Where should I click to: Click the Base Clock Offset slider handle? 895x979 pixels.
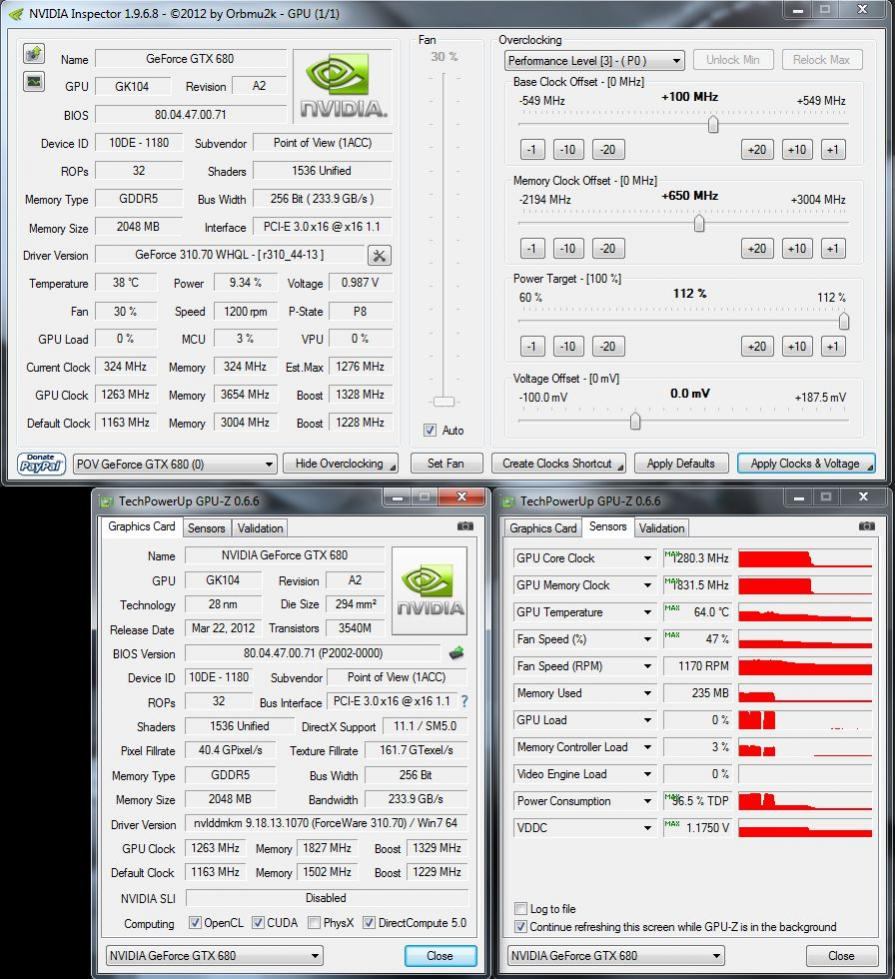tap(713, 125)
